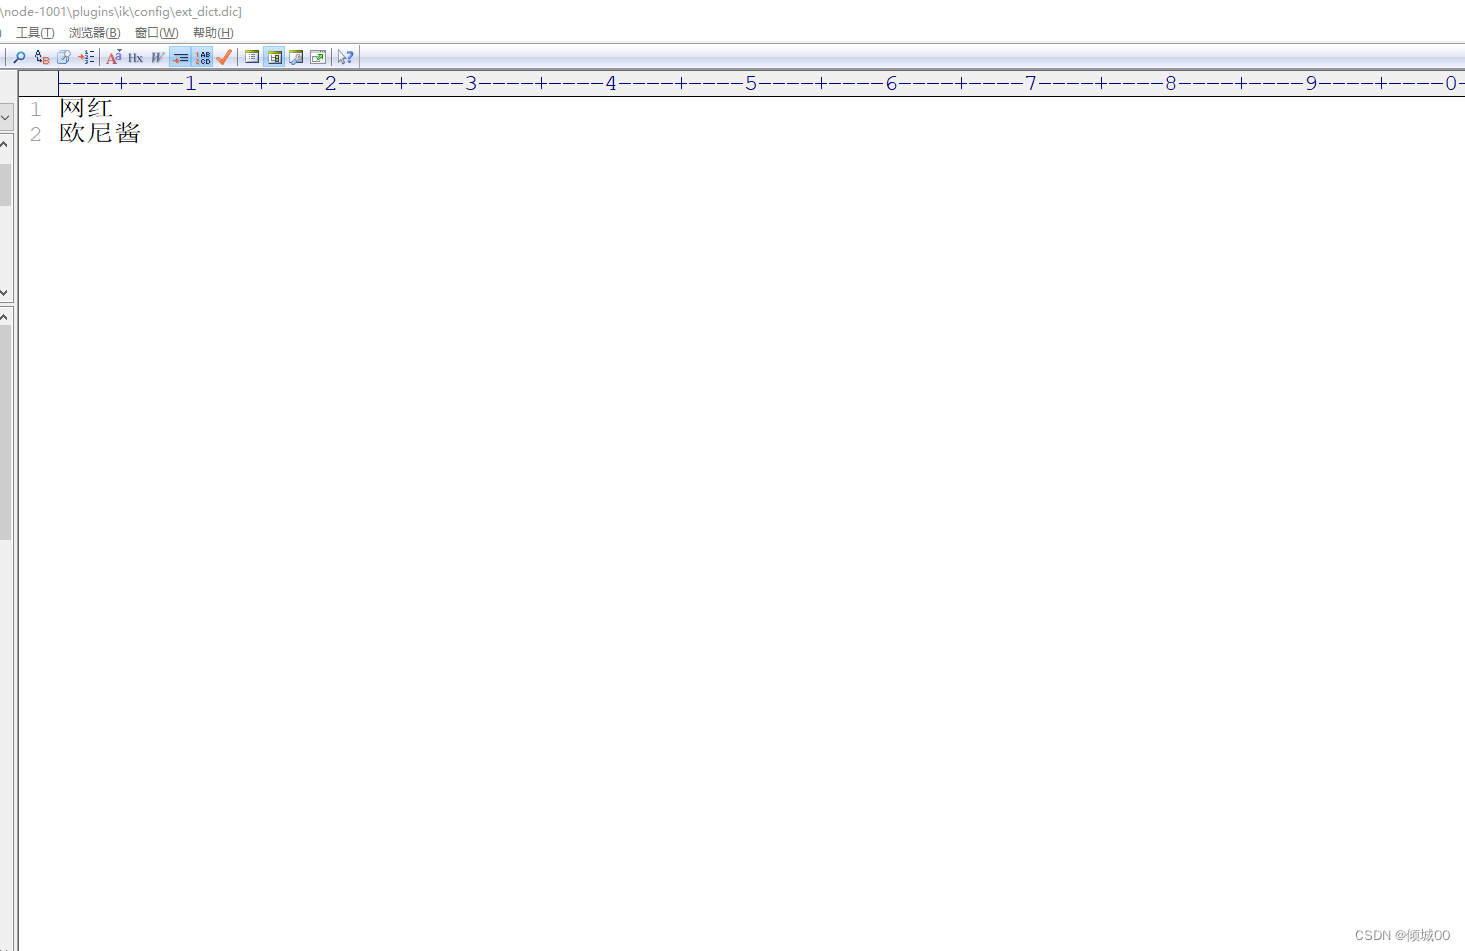
Task: Click the text 欧尼酱 on line 2
Action: [x=100, y=133]
